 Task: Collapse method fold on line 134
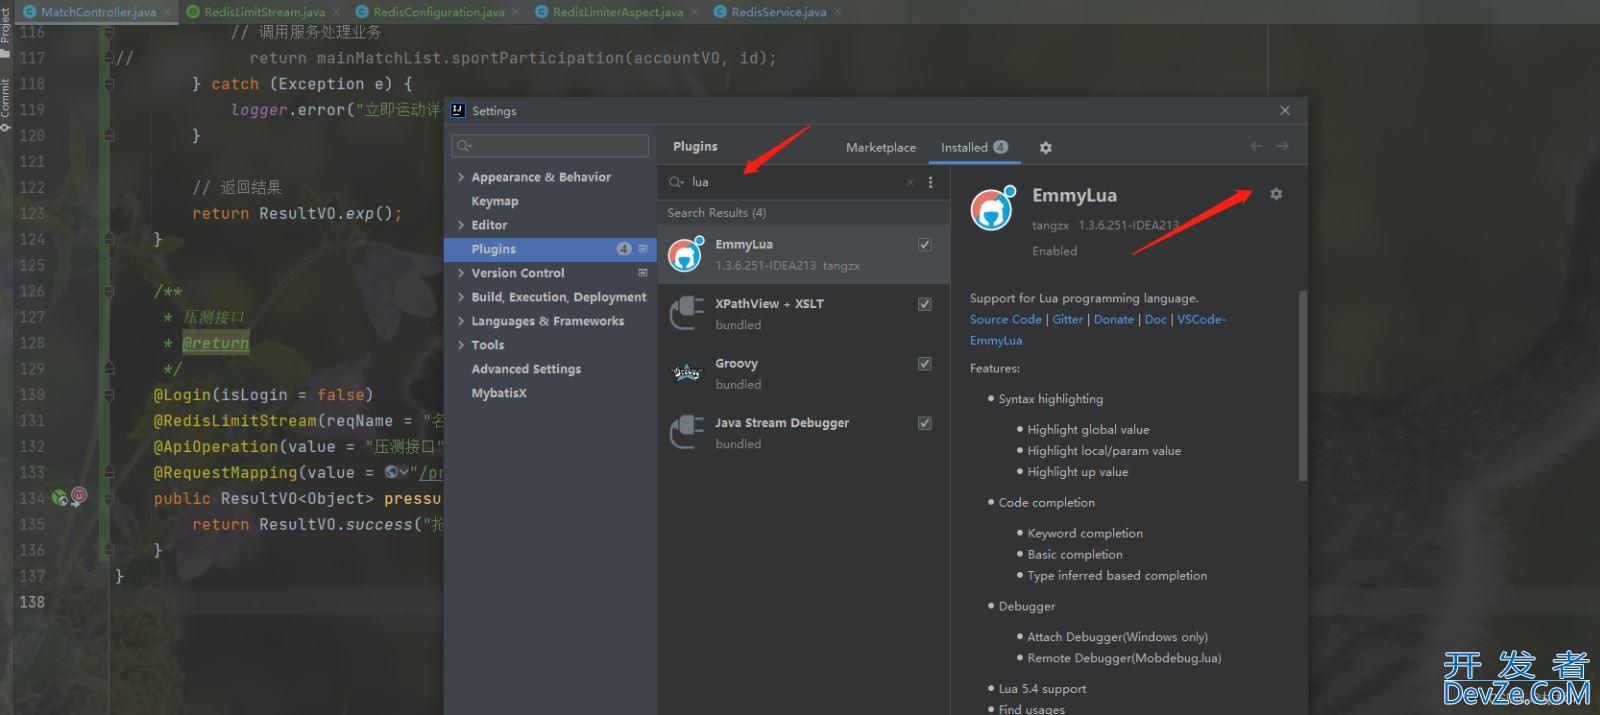pyautogui.click(x=109, y=498)
